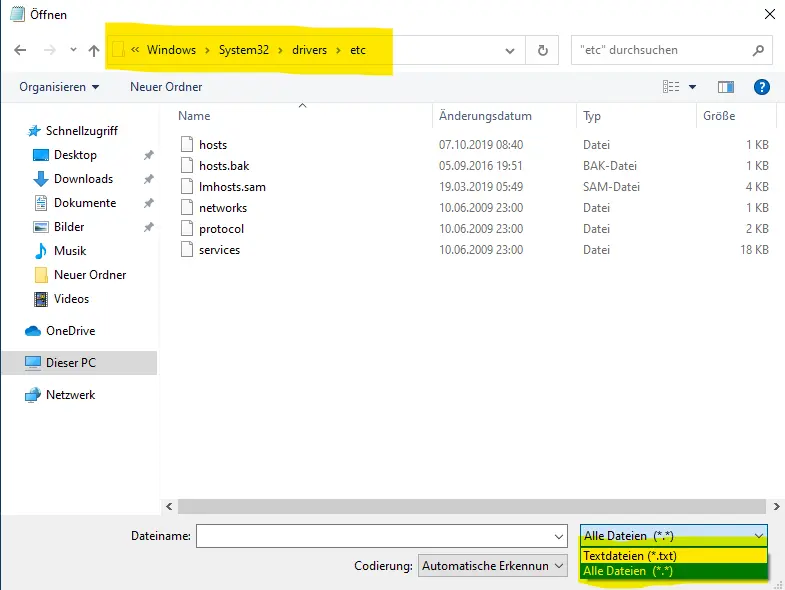Click the Back navigation arrow
The width and height of the screenshot is (785, 590).
tap(21, 50)
